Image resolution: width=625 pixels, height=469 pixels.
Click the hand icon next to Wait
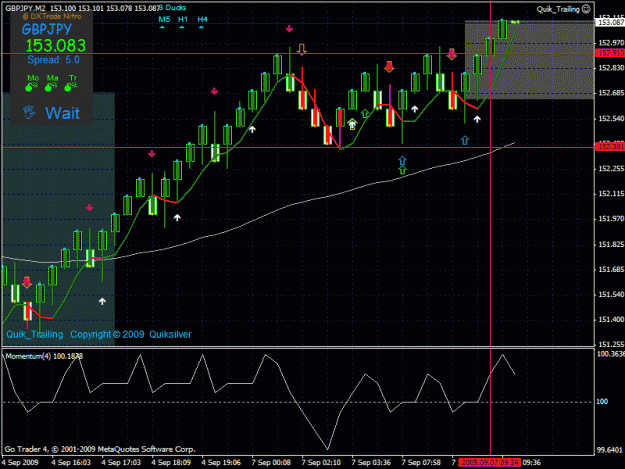[x=29, y=112]
